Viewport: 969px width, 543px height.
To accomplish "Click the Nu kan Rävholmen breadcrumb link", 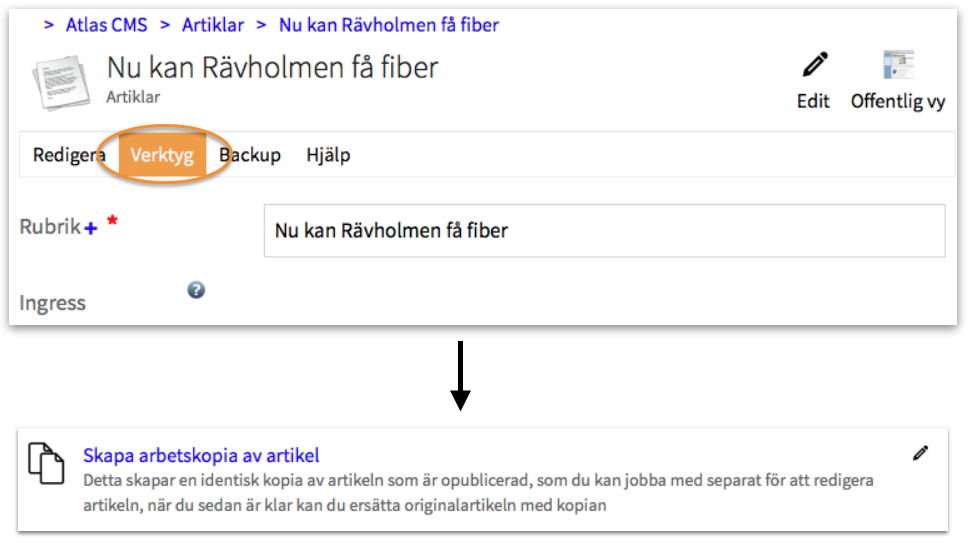I will (389, 25).
